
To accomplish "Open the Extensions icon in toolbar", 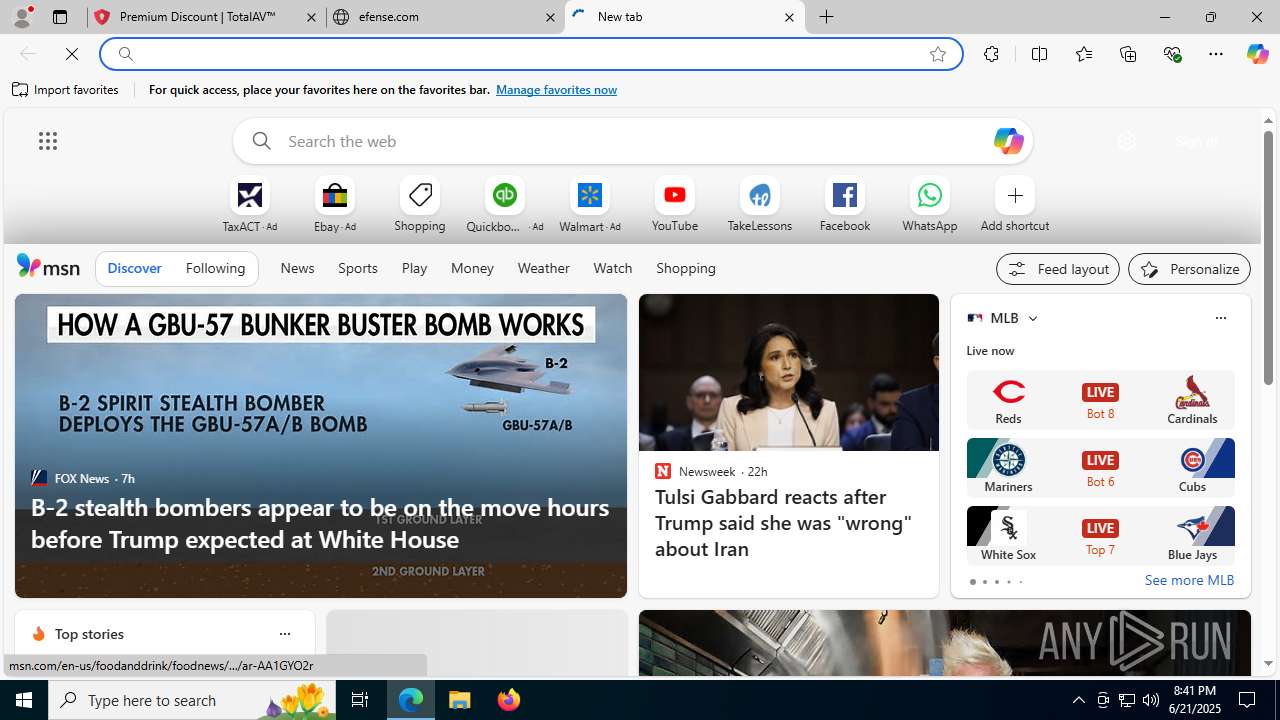I will 991,54.
